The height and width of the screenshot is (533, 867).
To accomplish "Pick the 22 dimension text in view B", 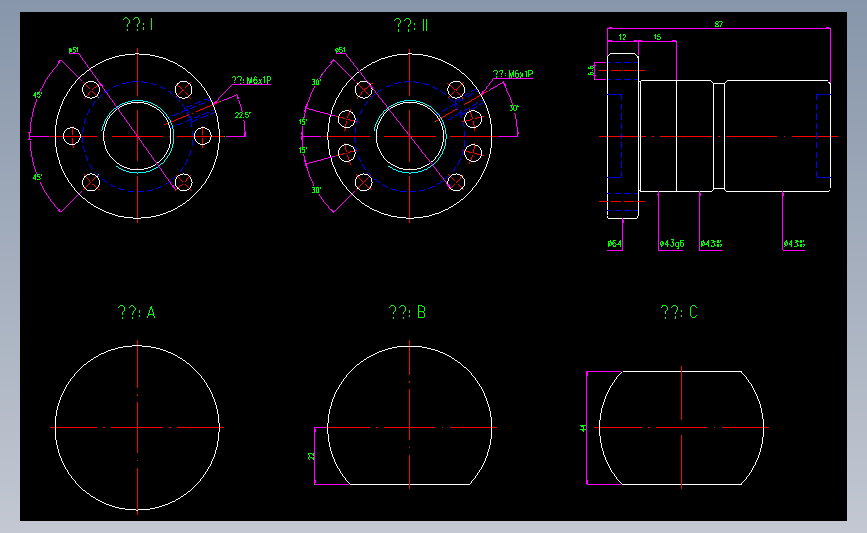I will click(x=311, y=456).
